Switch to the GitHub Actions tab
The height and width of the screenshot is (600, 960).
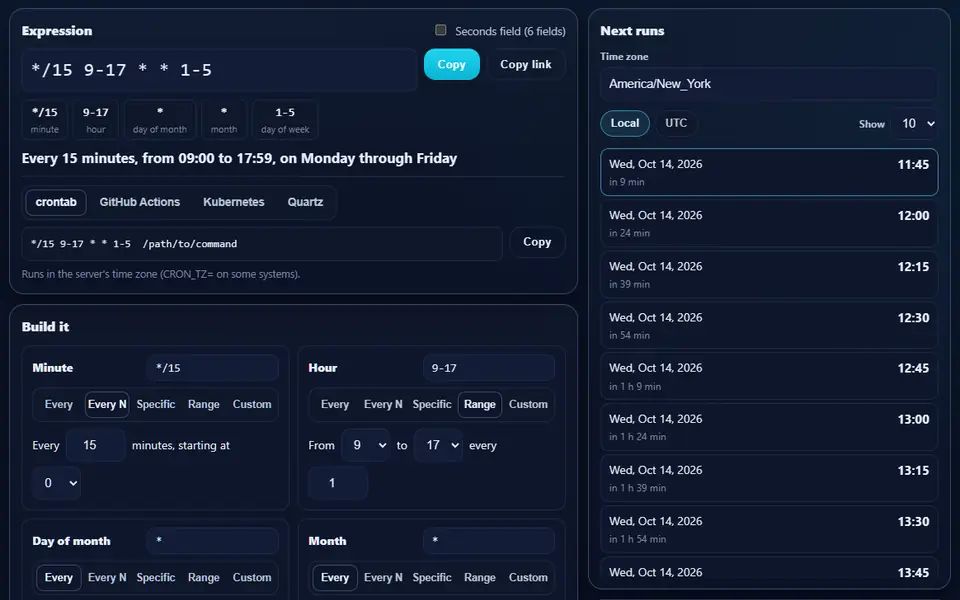[x=140, y=202]
